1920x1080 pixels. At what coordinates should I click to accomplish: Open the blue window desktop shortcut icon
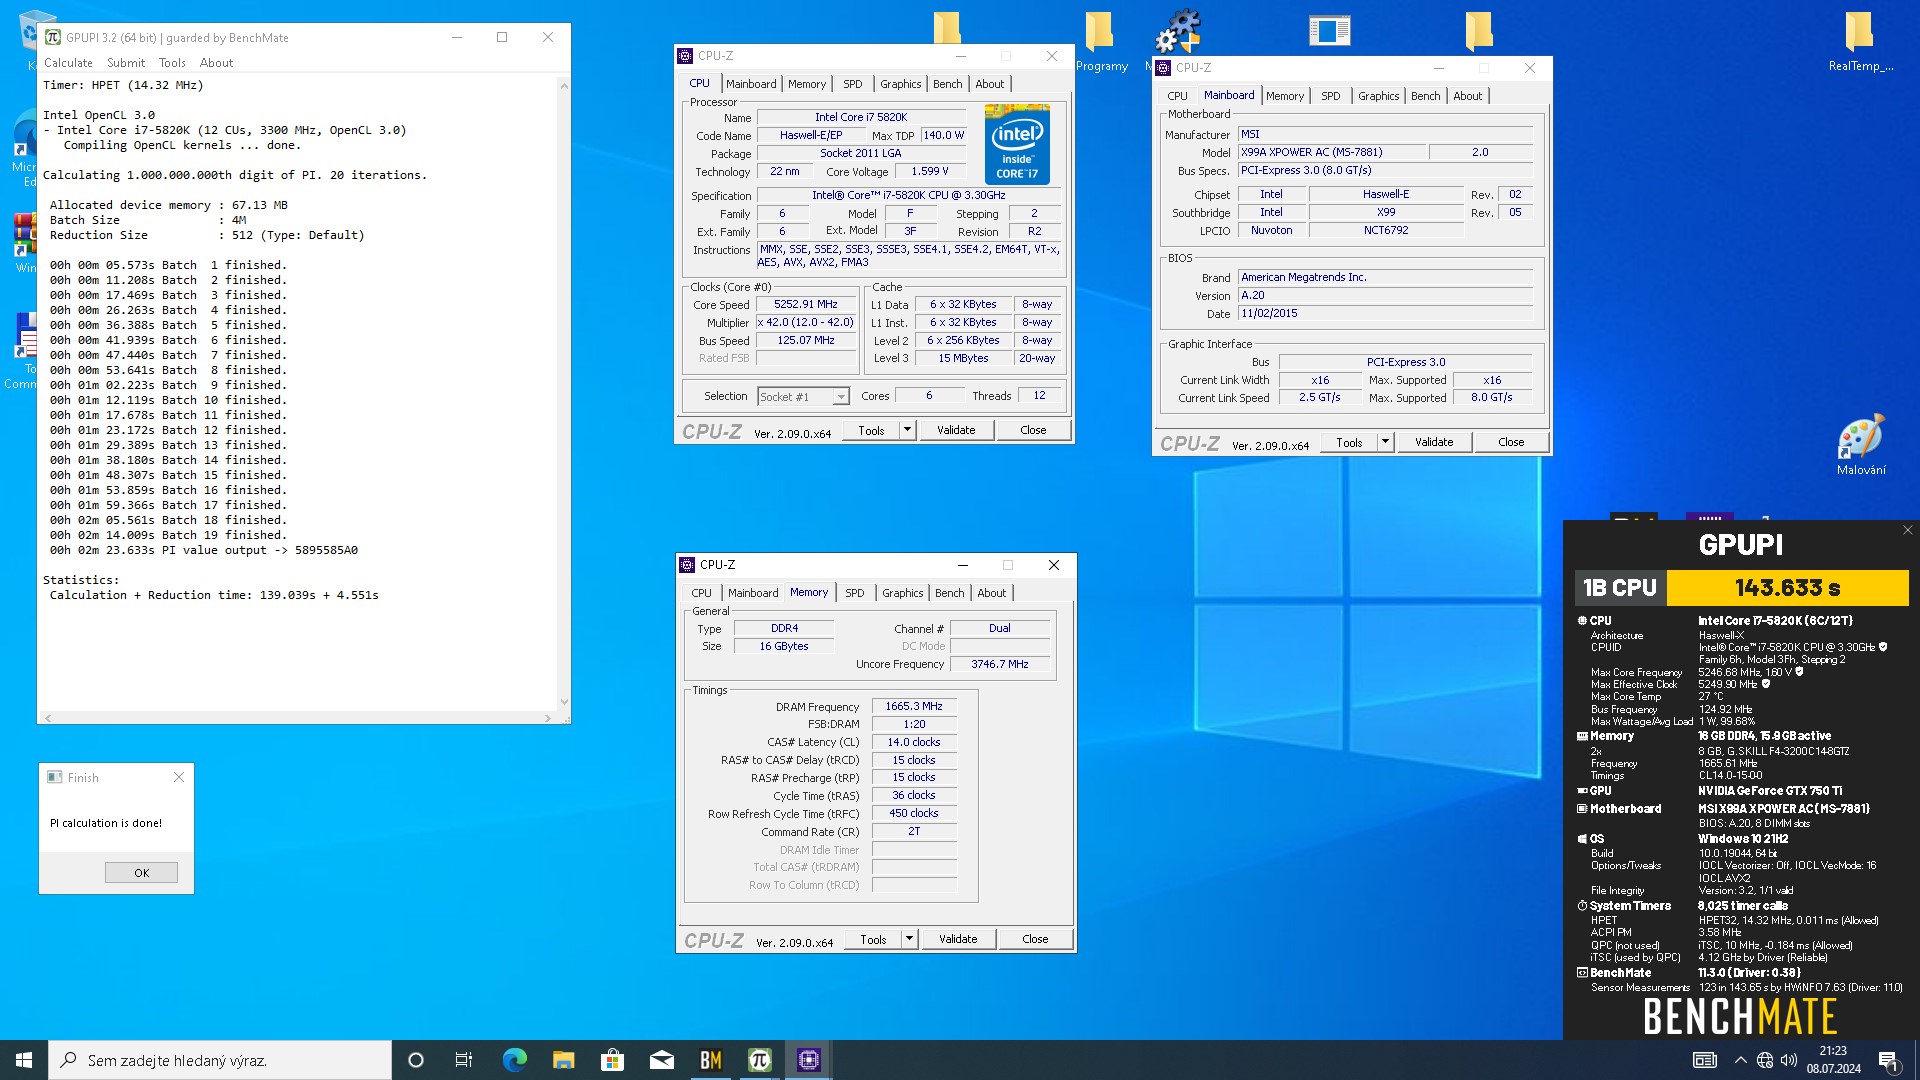coord(1329,30)
